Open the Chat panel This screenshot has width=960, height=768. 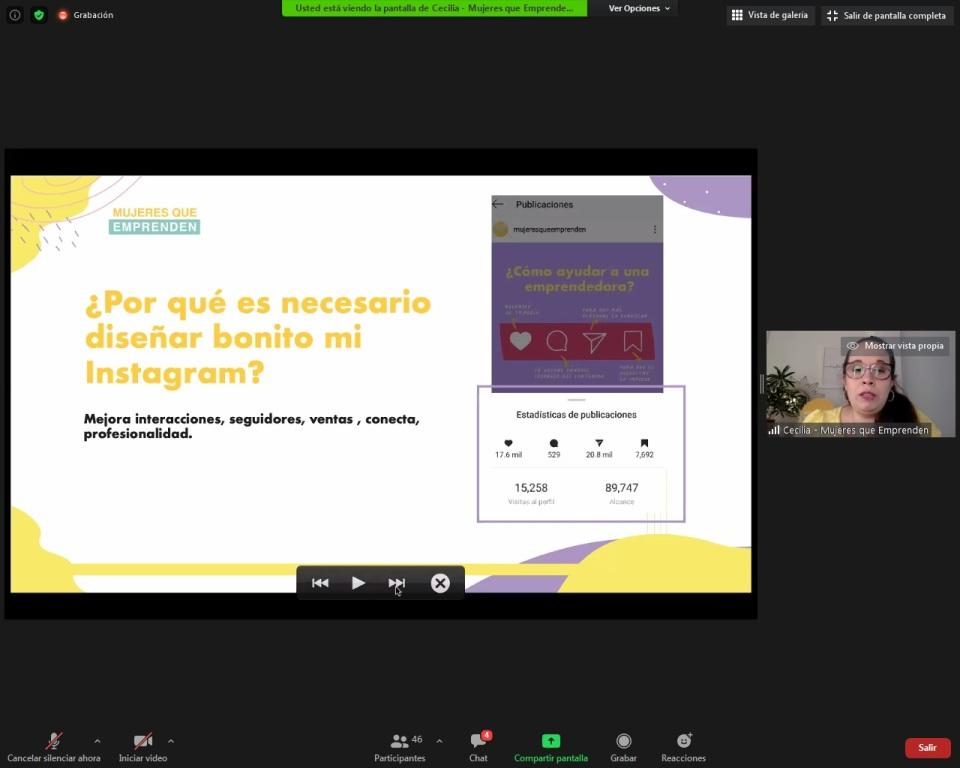(478, 747)
